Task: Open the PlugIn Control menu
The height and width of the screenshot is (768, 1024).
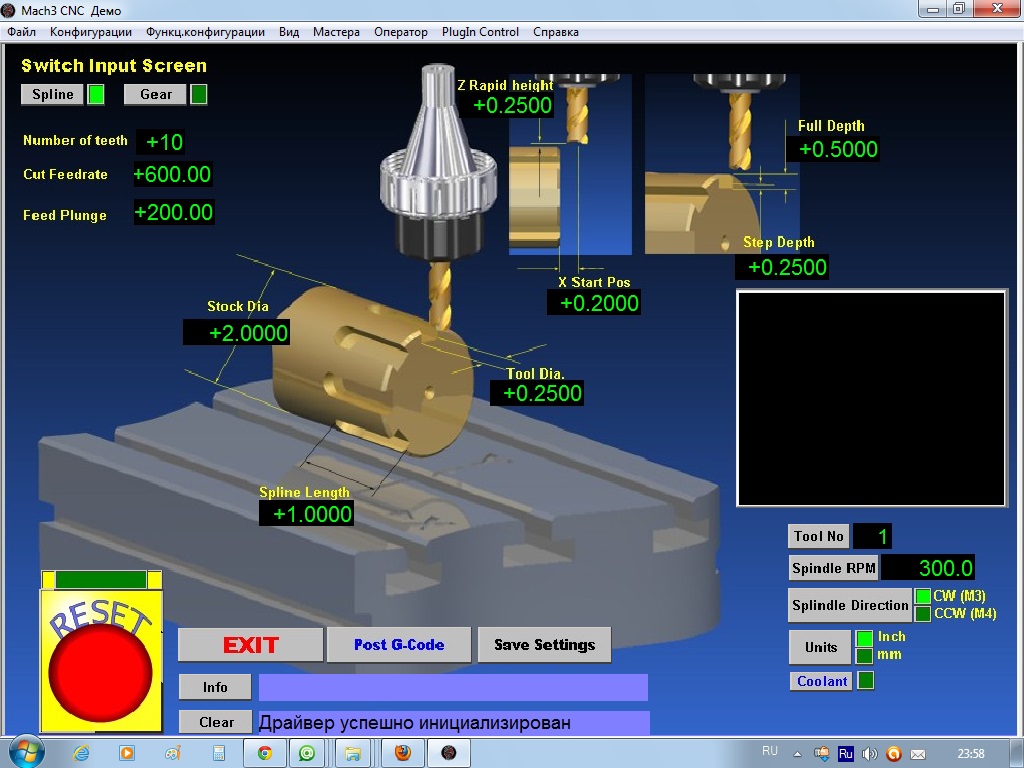Action: pos(480,32)
